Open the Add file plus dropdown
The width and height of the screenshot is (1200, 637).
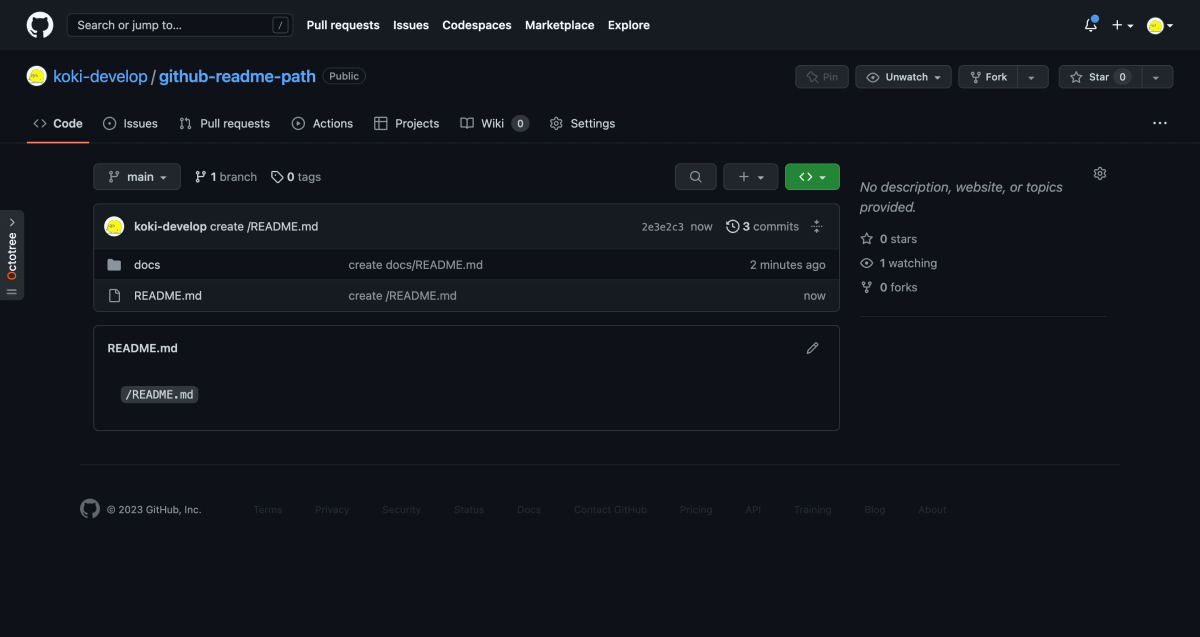[750, 177]
